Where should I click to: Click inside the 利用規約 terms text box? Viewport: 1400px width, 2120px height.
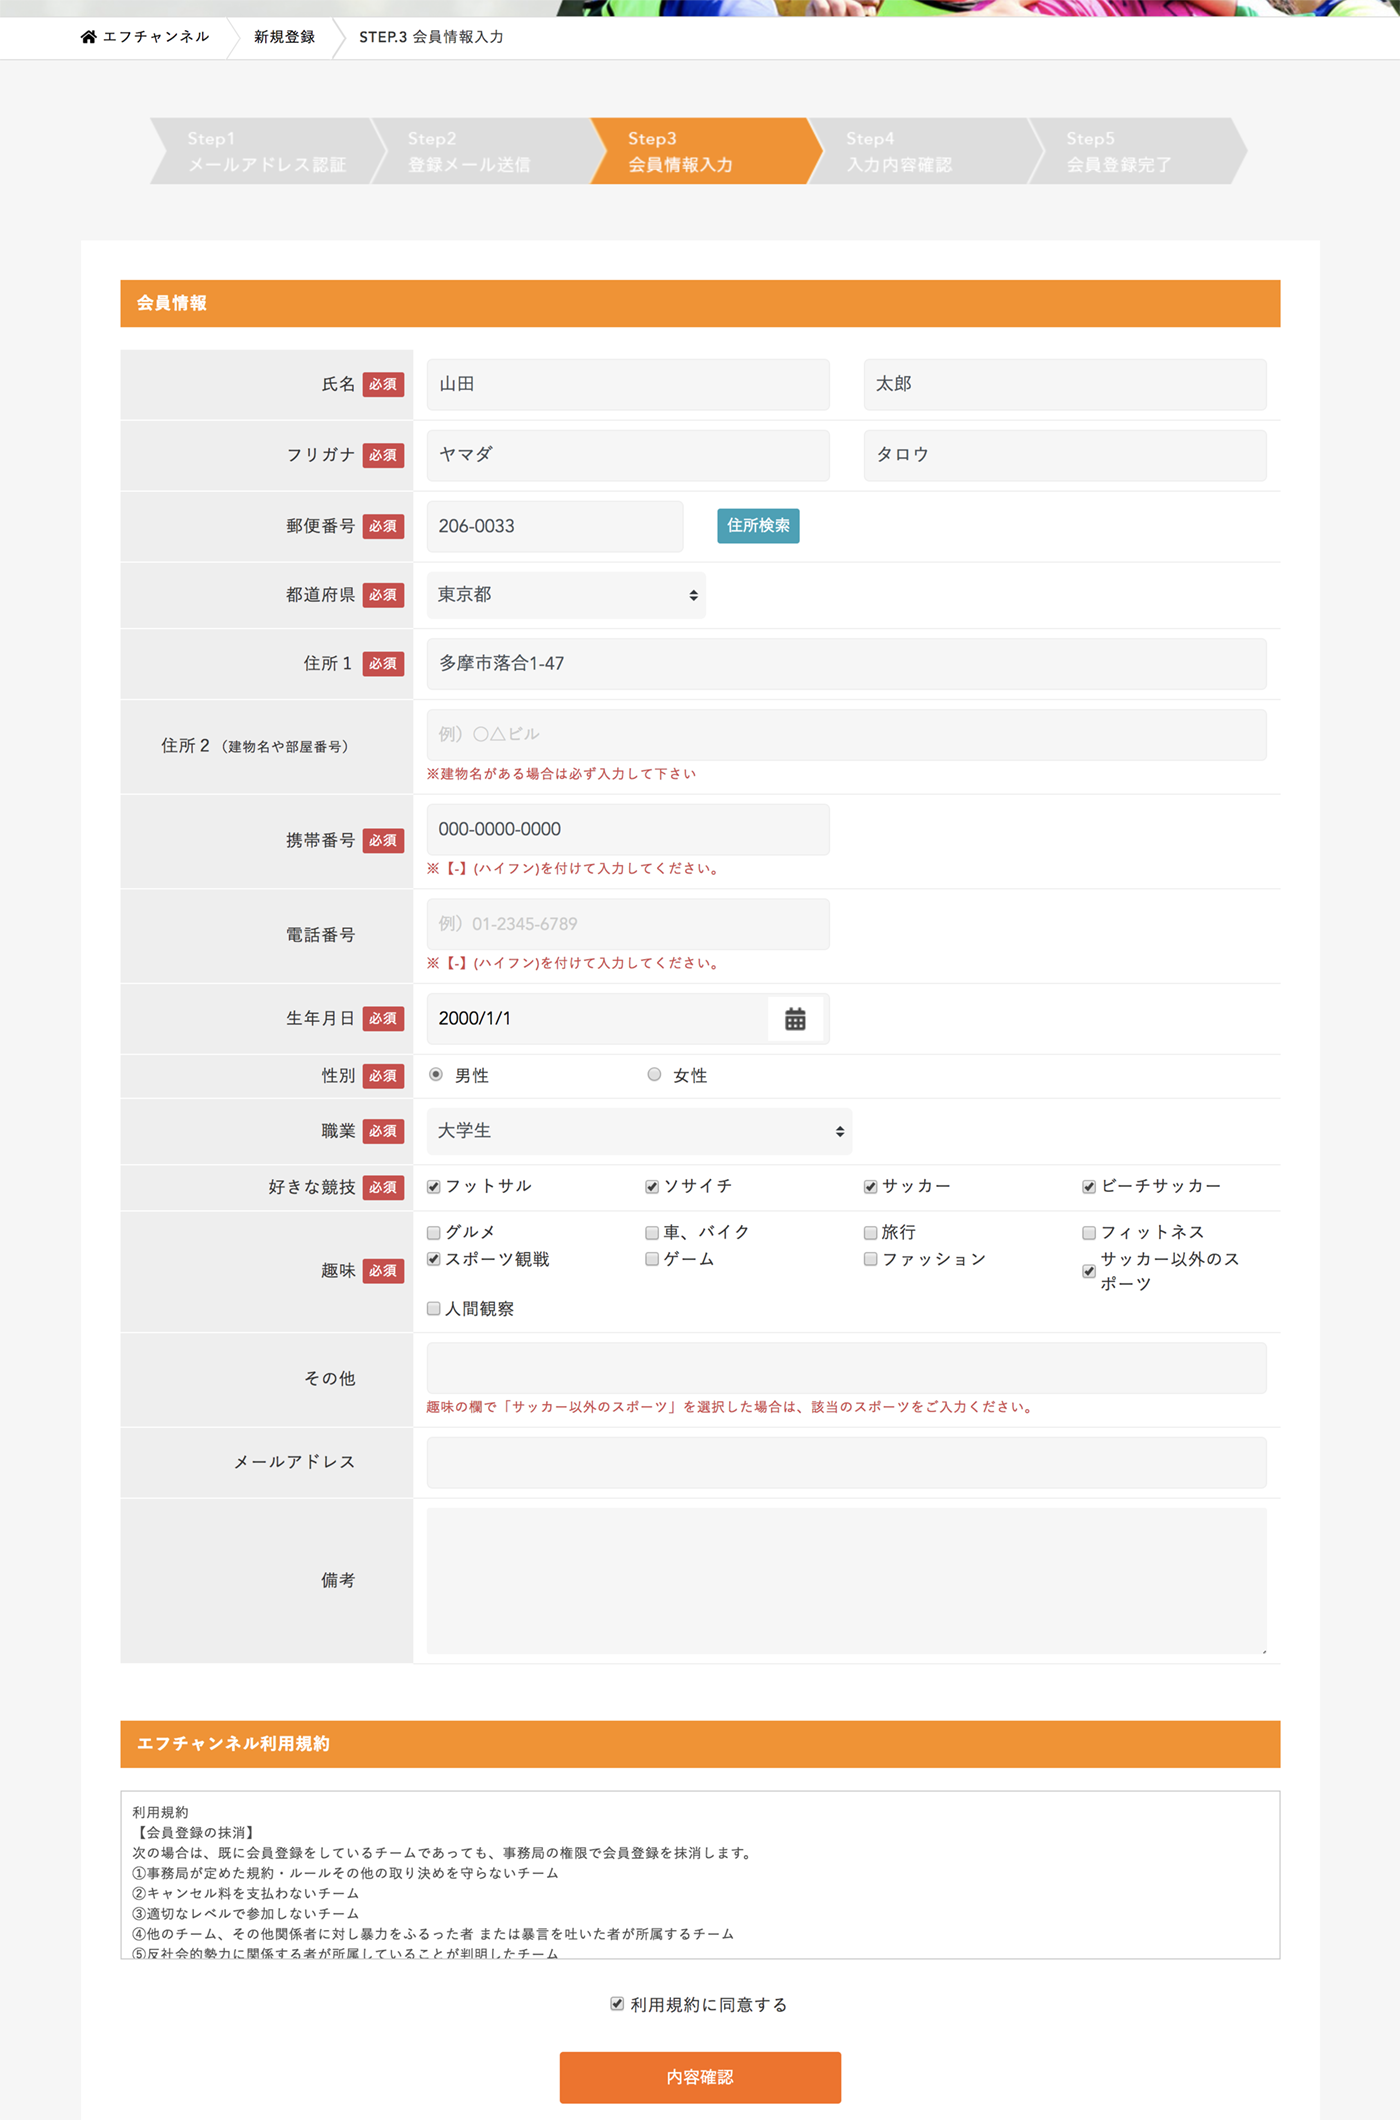[700, 1875]
